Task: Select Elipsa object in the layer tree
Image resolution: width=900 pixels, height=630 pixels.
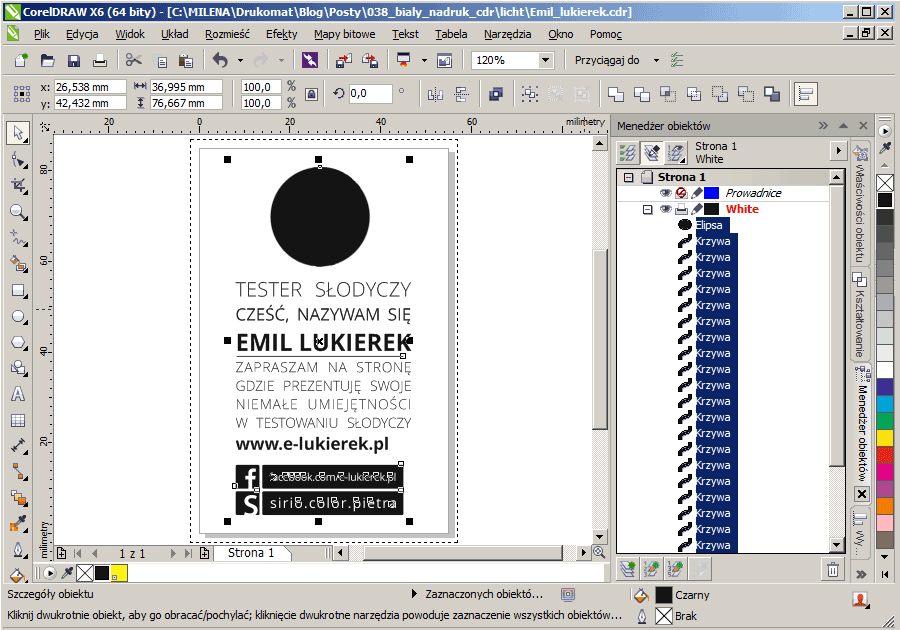Action: (x=709, y=225)
